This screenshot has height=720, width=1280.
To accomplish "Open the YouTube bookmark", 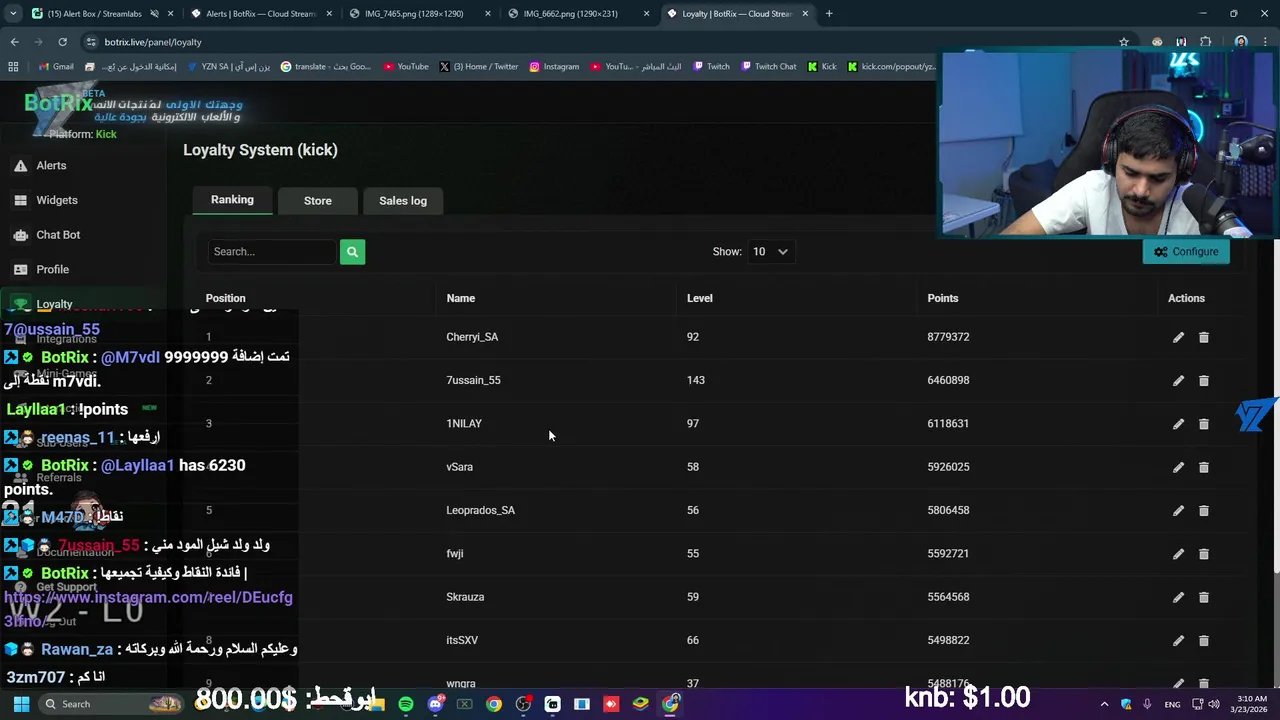I will [x=405, y=67].
